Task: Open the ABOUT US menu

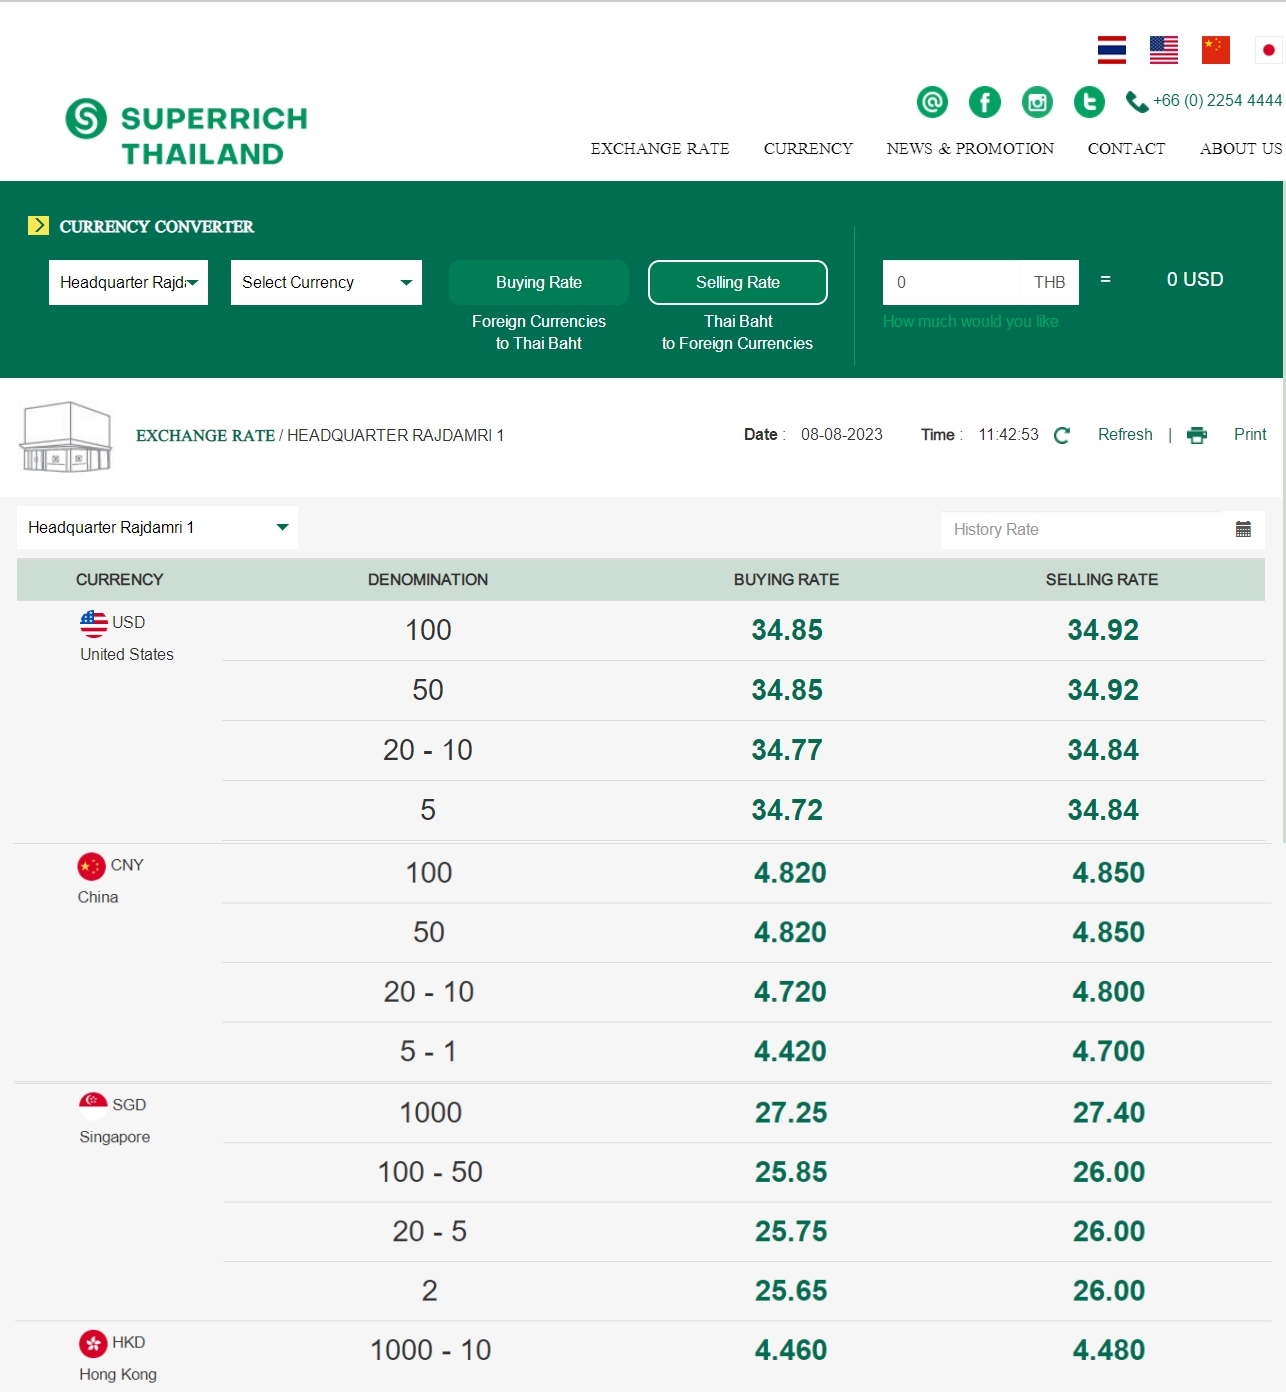Action: [1241, 148]
